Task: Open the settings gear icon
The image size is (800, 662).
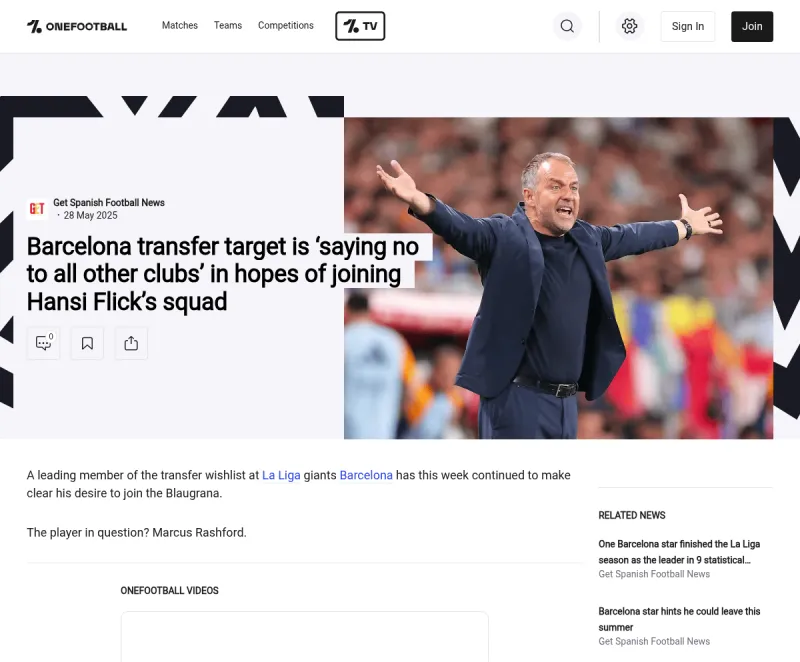Action: click(630, 26)
